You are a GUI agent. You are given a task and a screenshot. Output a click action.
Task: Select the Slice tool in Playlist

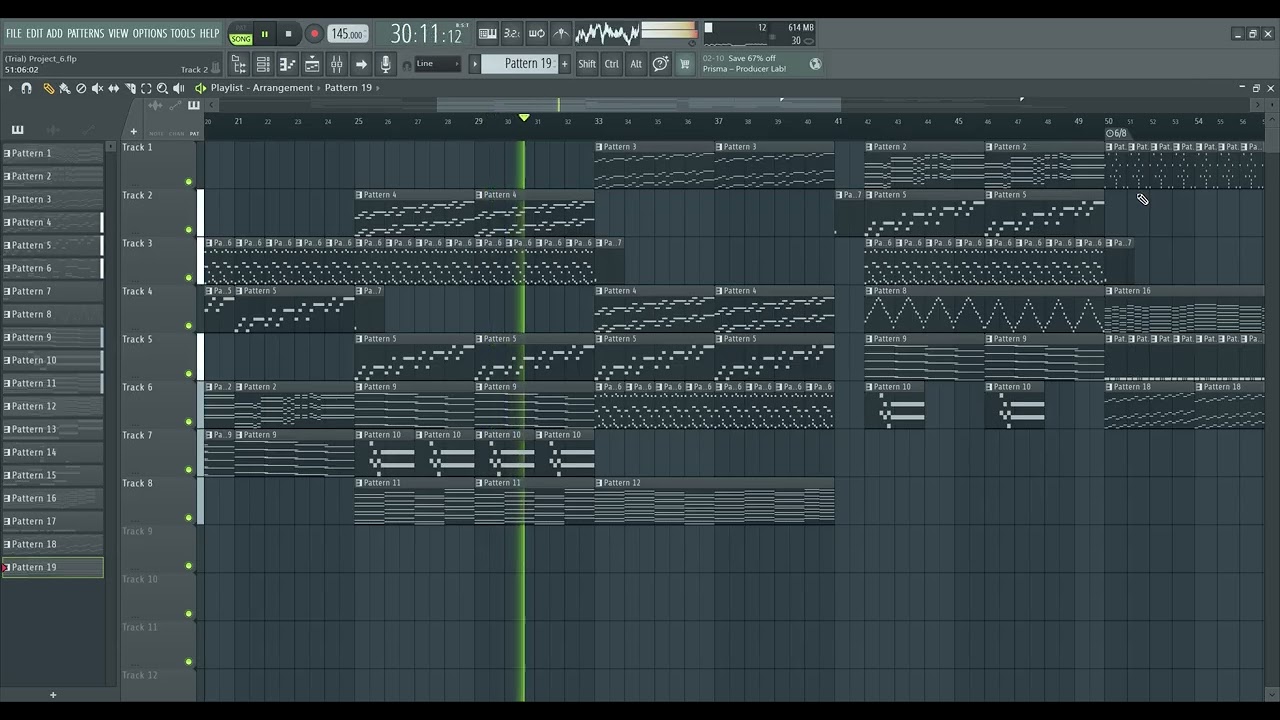pyautogui.click(x=129, y=88)
